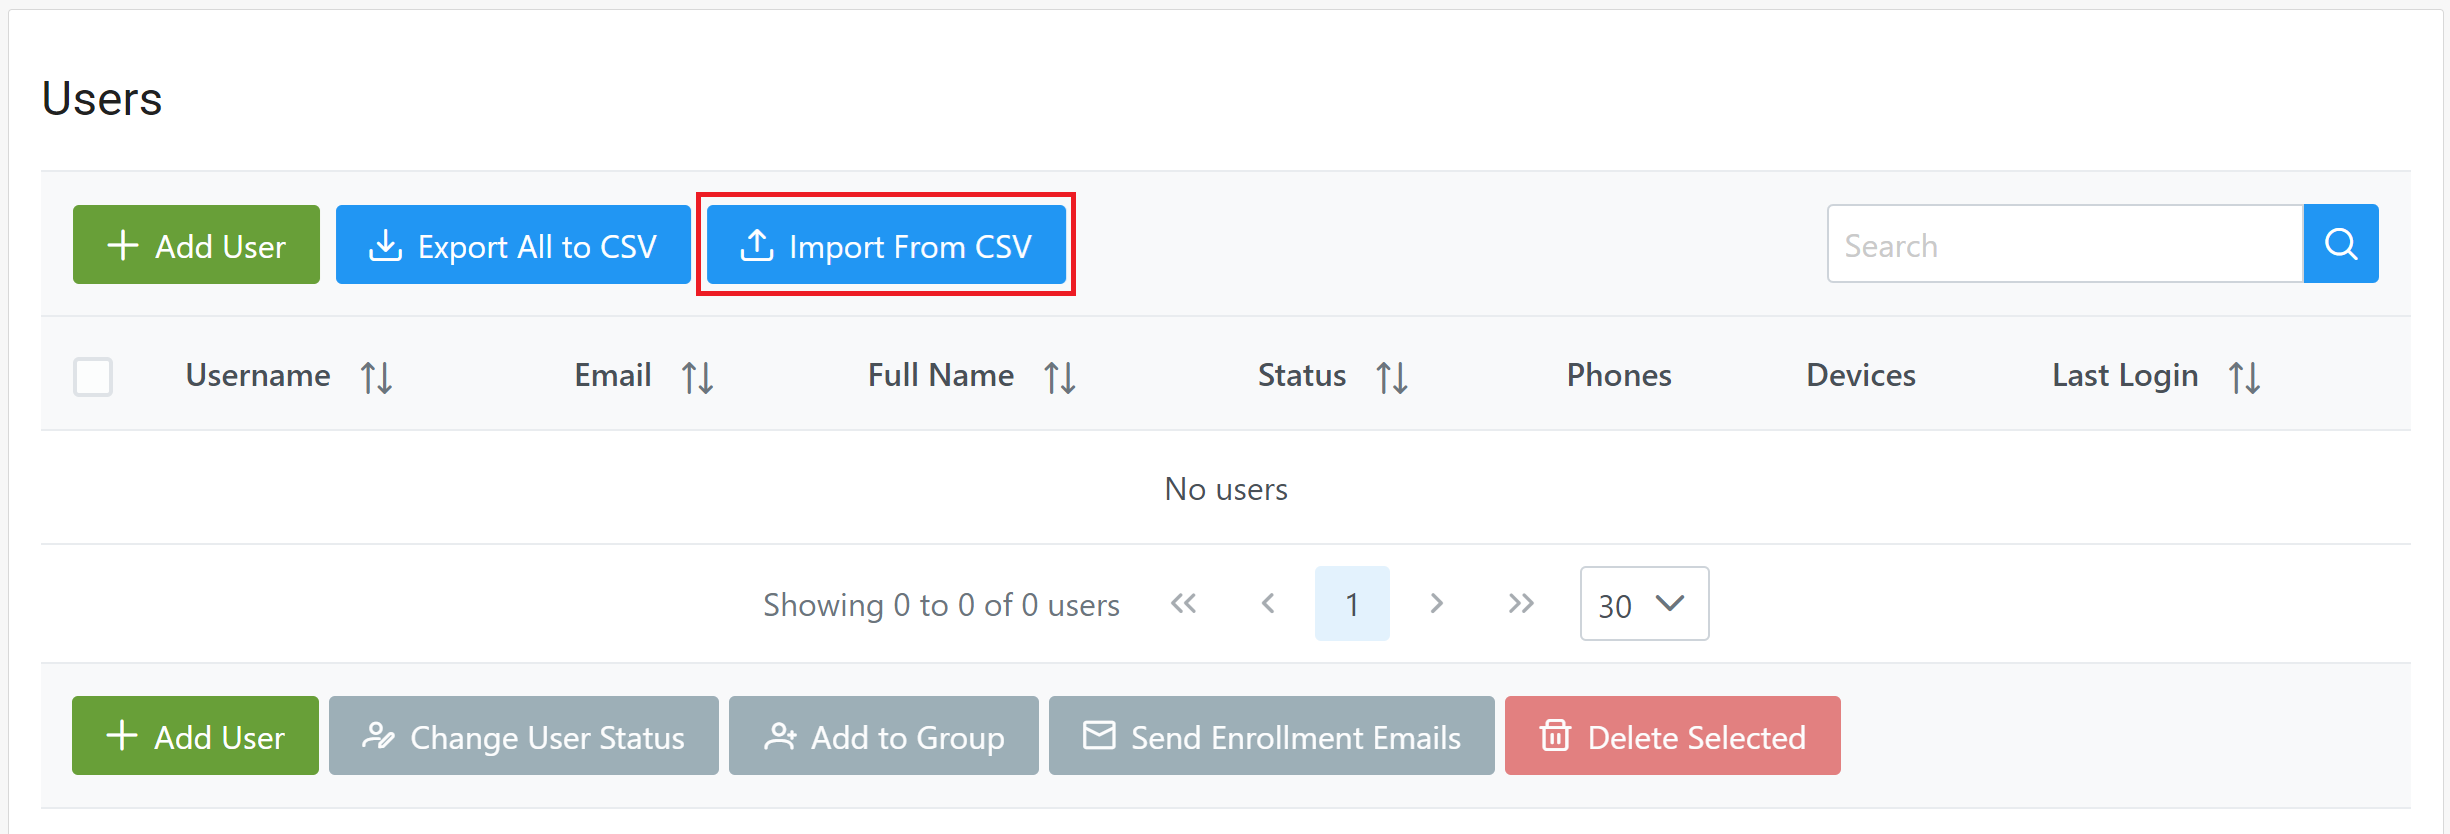Click the Full Name sort arrows icon
This screenshot has height=834, width=2450.
[1059, 377]
